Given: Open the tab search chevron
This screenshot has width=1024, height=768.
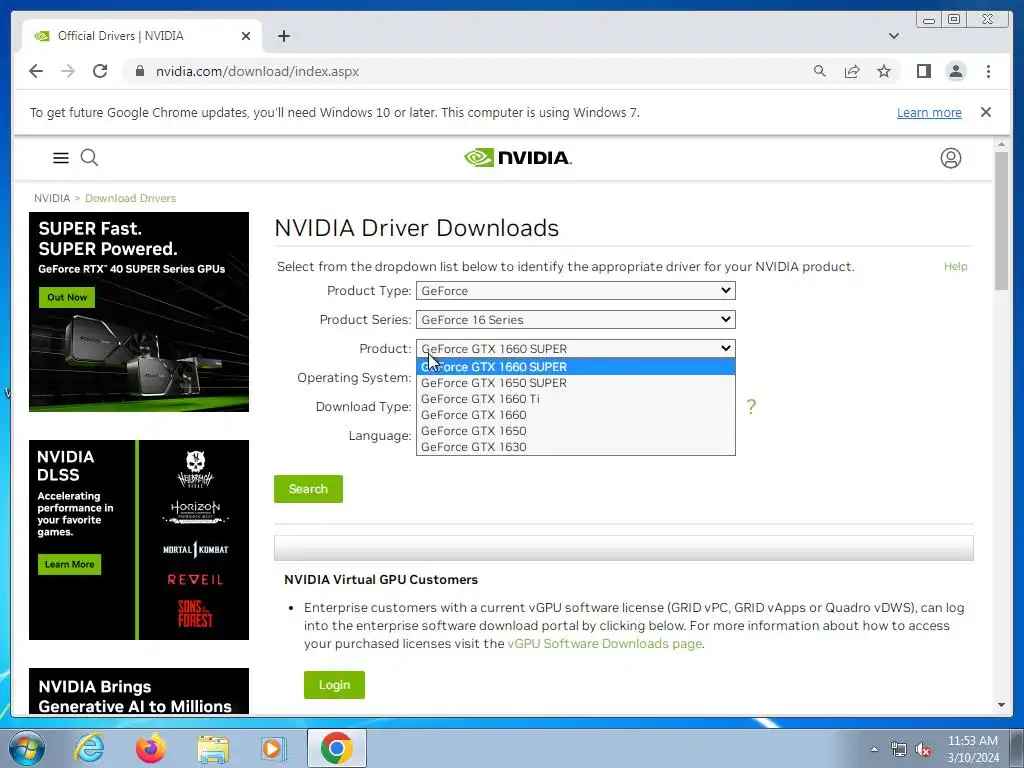Looking at the screenshot, I should click(x=893, y=36).
